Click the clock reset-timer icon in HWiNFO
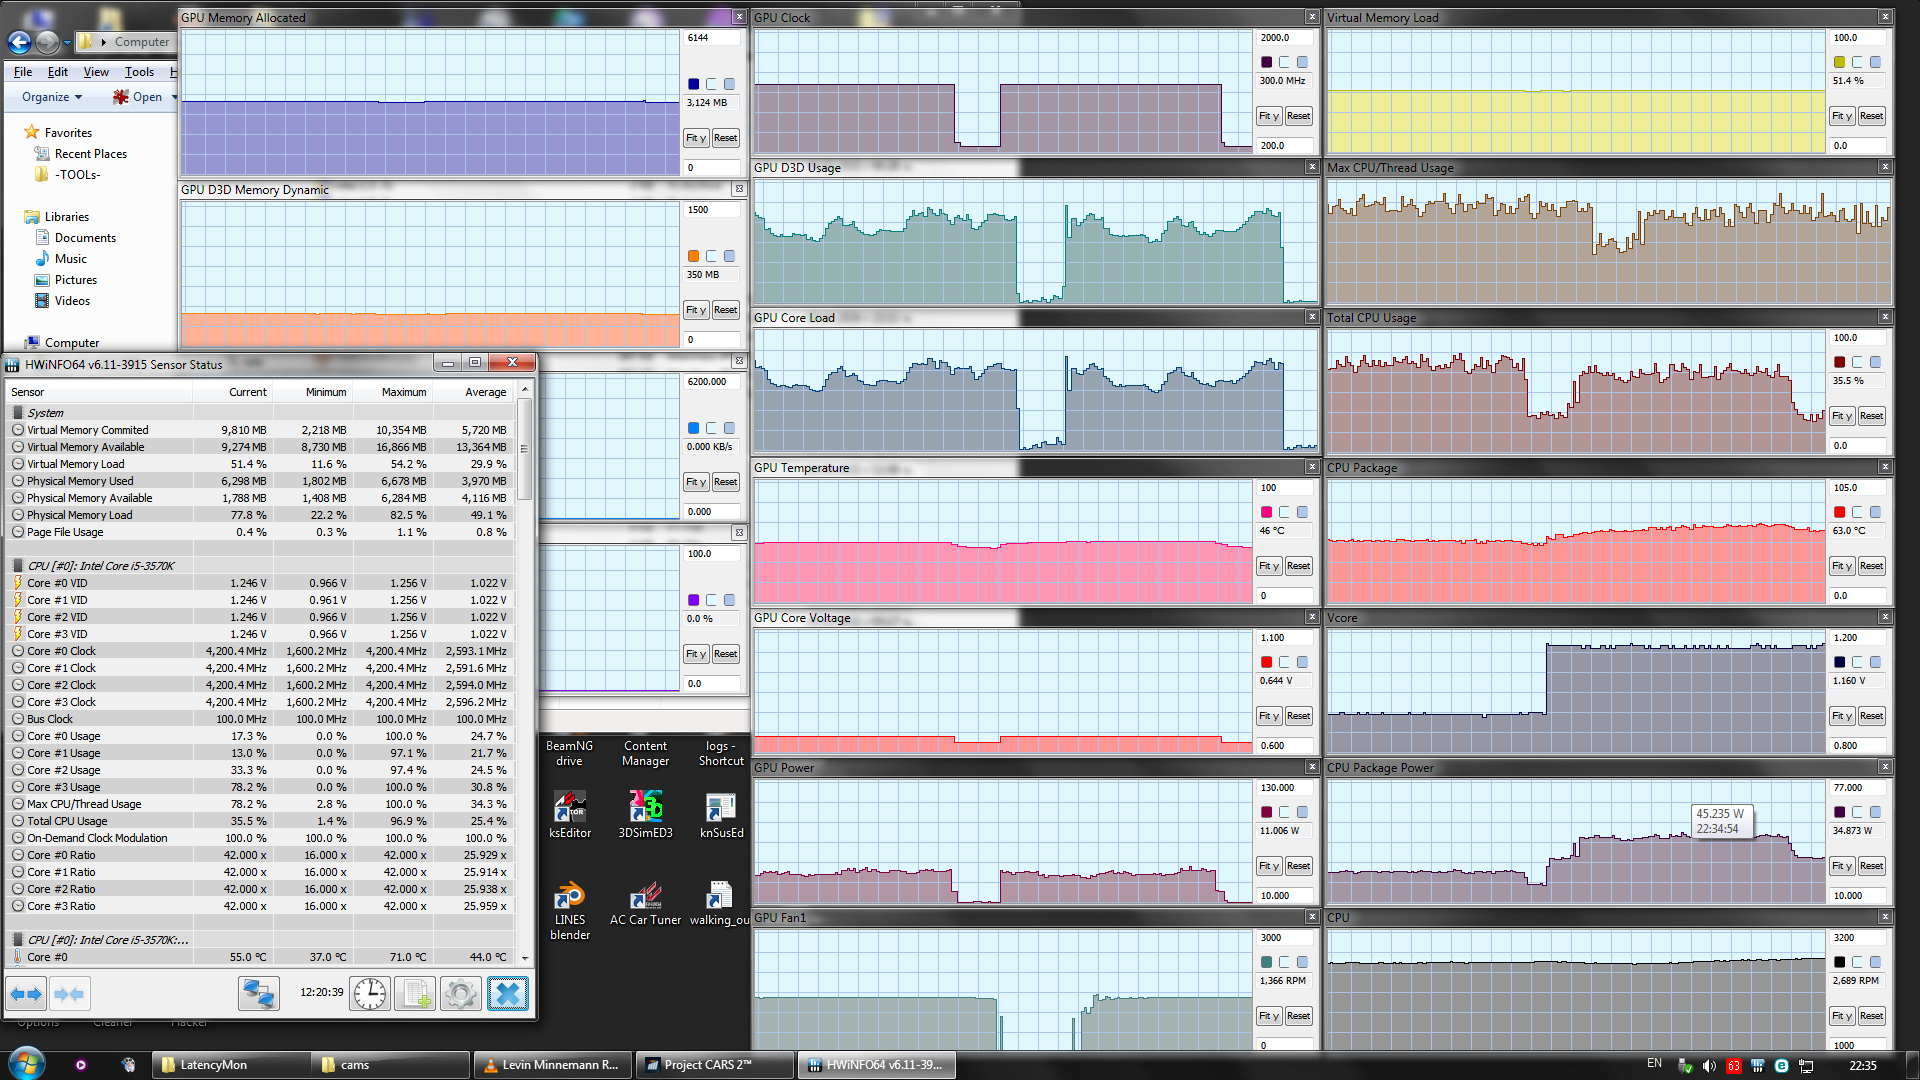The height and width of the screenshot is (1080, 1920). pyautogui.click(x=370, y=994)
